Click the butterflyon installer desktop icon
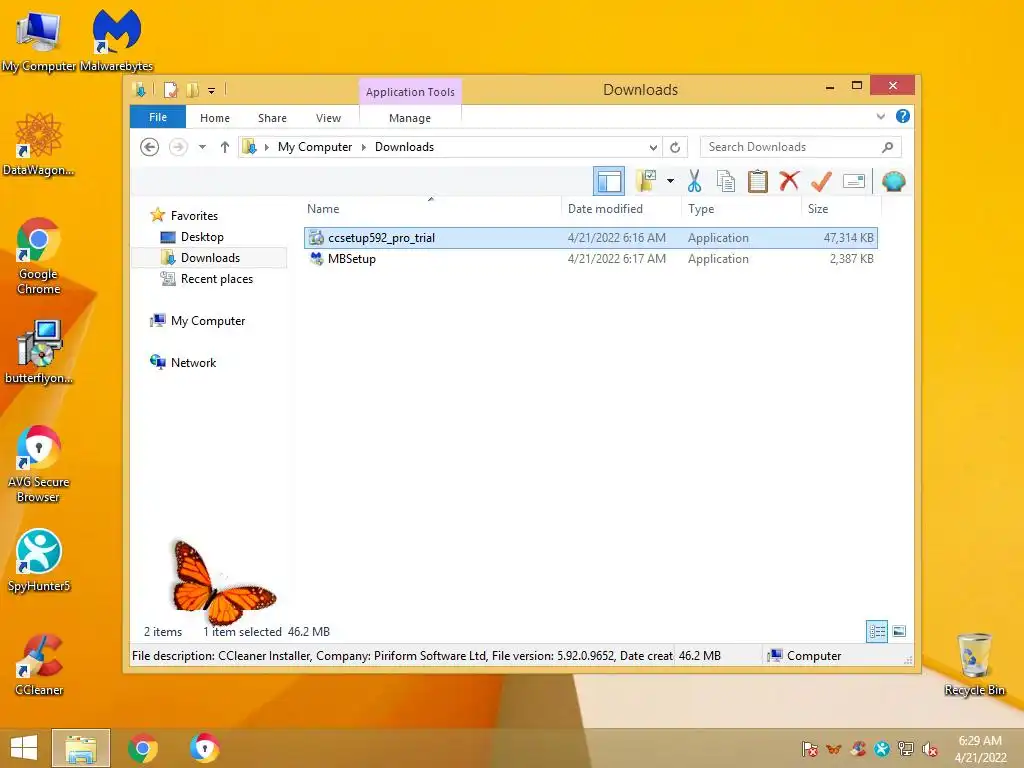Image resolution: width=1024 pixels, height=768 pixels. [39, 351]
